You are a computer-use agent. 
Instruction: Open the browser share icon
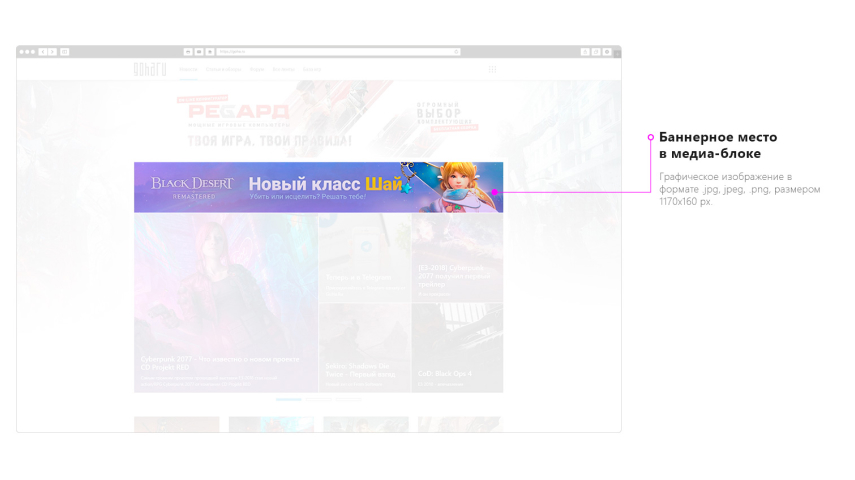coord(585,52)
